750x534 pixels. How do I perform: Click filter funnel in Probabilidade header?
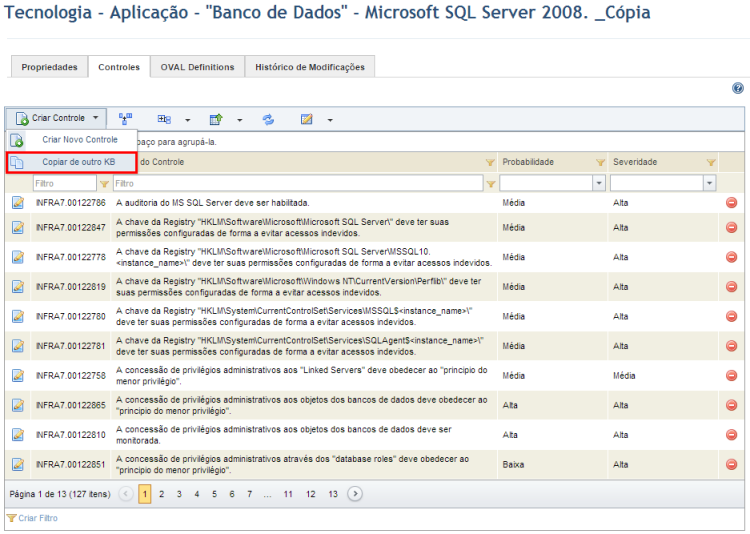tap(600, 163)
